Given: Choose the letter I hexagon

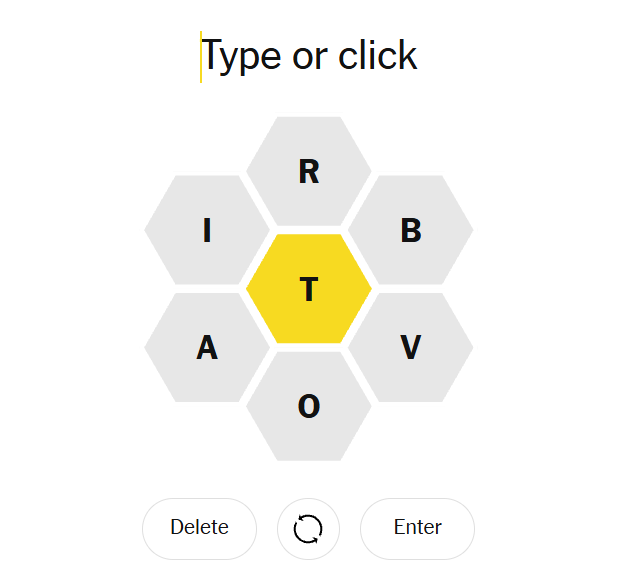Looking at the screenshot, I should click(x=207, y=230).
